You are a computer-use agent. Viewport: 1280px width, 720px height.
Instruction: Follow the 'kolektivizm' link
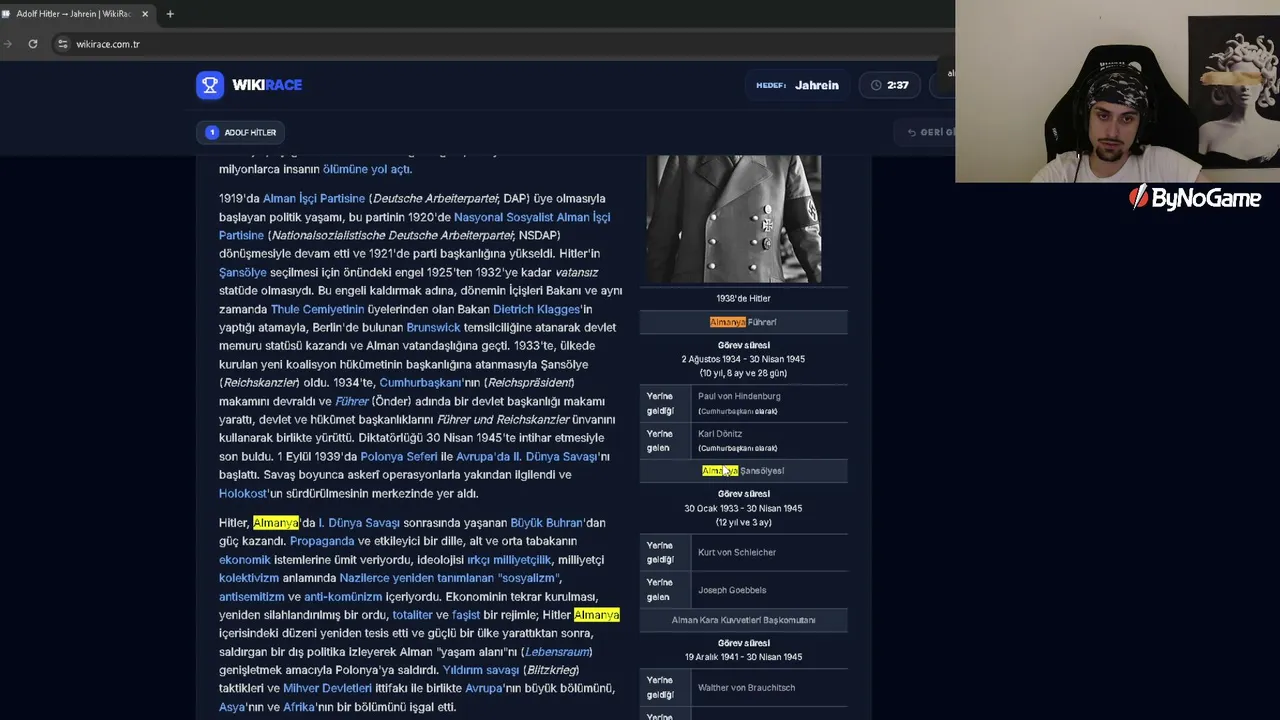tap(249, 578)
